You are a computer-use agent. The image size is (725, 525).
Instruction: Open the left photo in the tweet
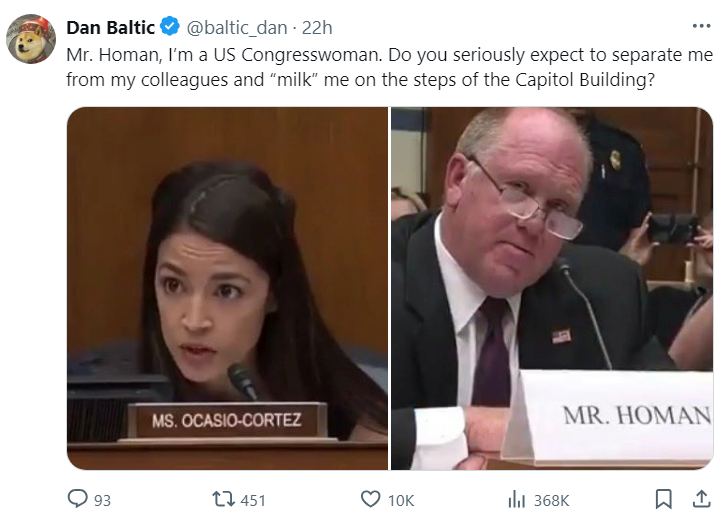tap(227, 288)
